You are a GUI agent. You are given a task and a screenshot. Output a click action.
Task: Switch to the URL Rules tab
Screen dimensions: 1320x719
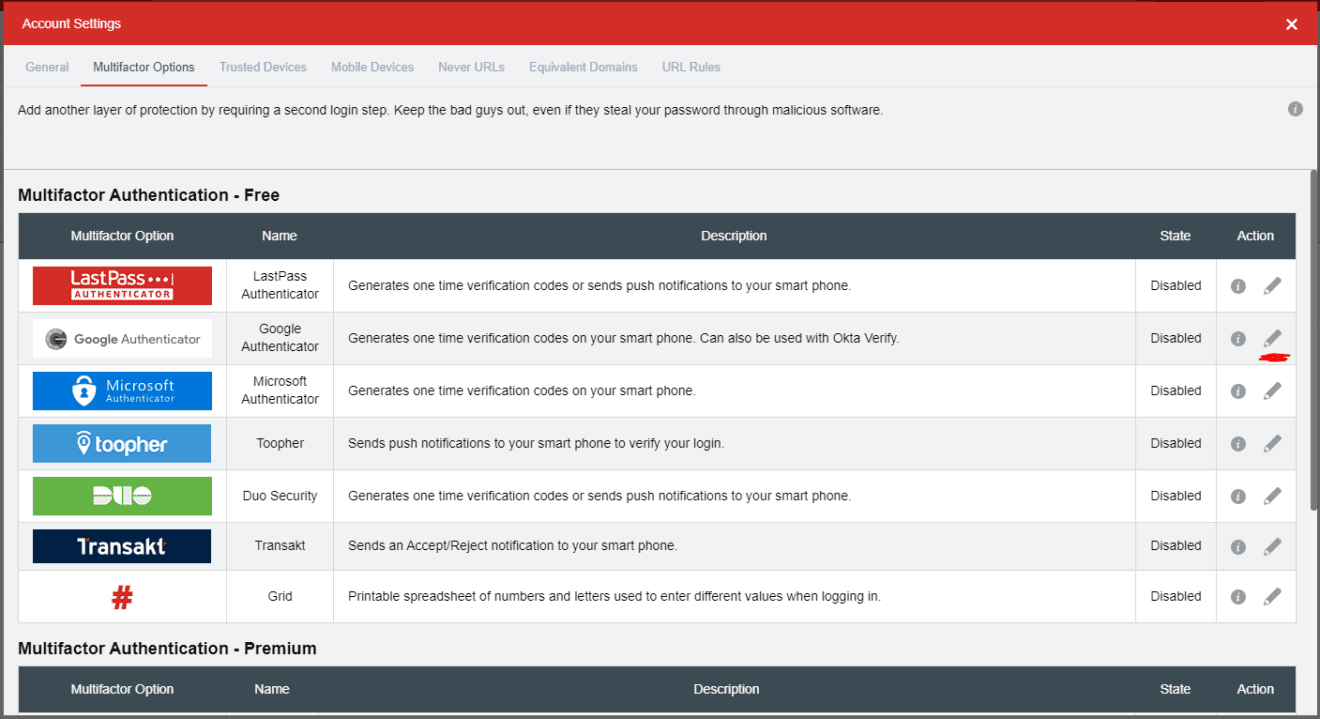(691, 67)
